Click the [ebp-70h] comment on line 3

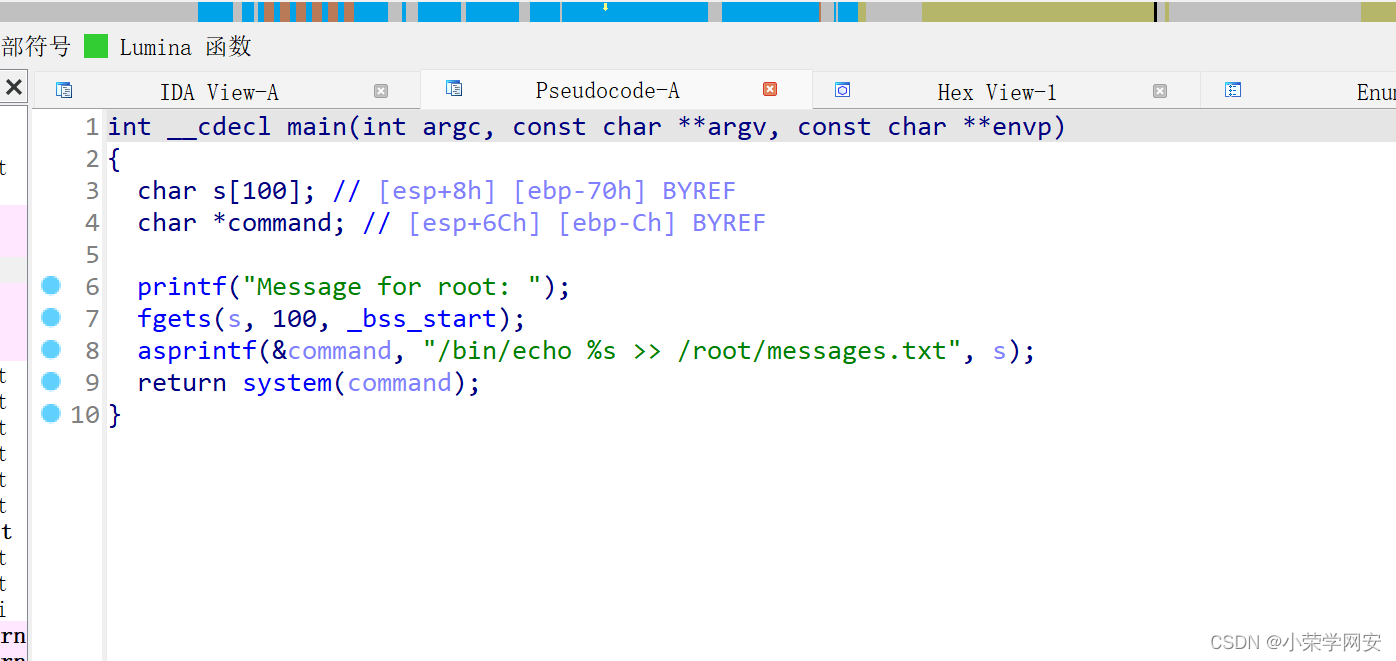coord(580,191)
